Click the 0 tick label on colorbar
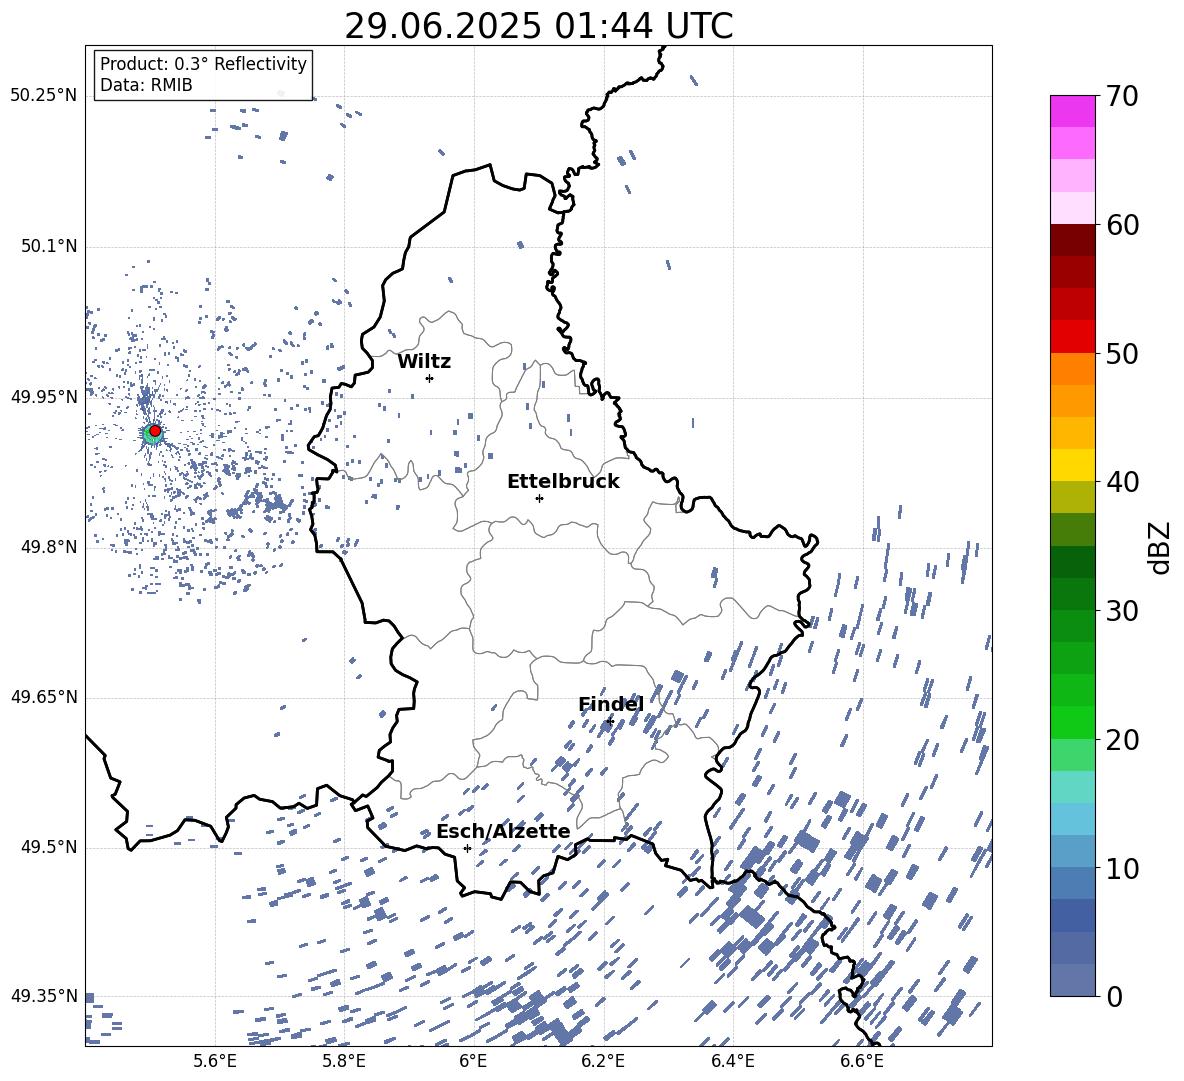Viewport: 1184px width, 1081px height. point(1114,996)
